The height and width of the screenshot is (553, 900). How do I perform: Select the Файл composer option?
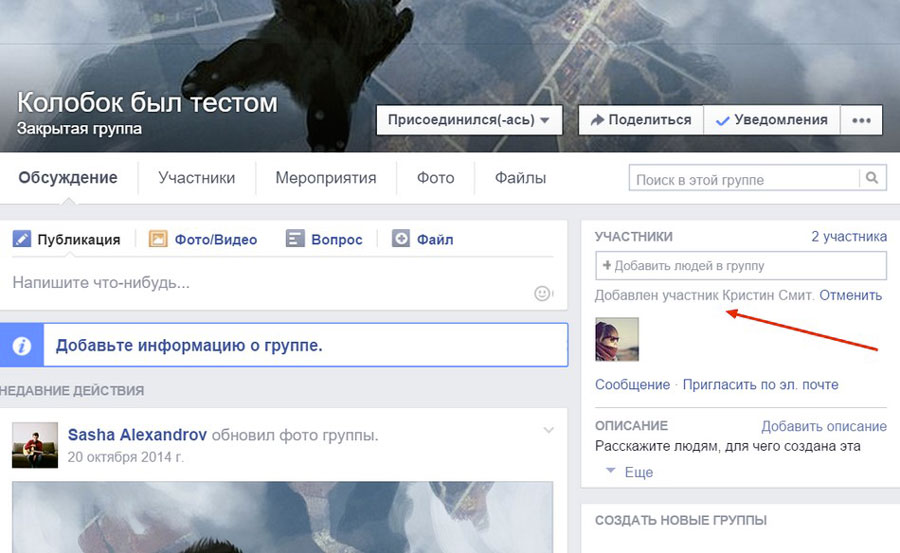[x=422, y=239]
